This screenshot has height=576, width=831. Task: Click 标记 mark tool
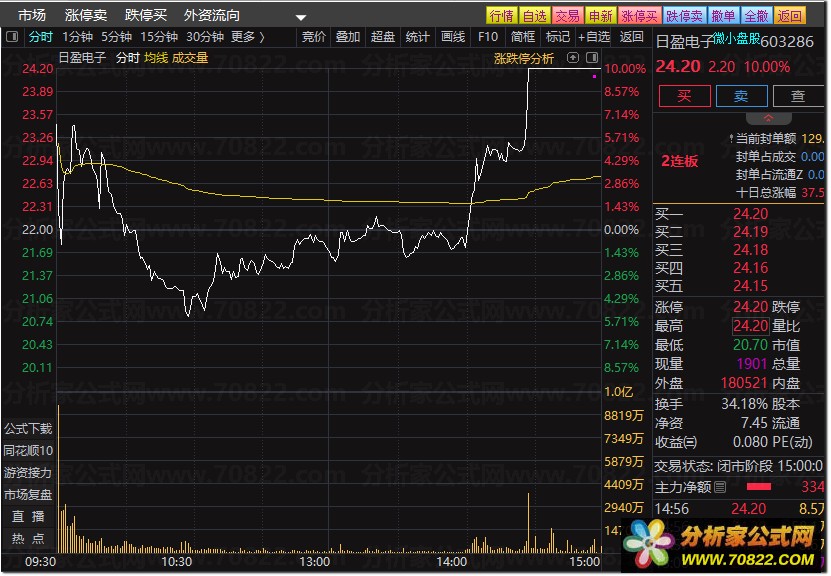click(x=558, y=37)
